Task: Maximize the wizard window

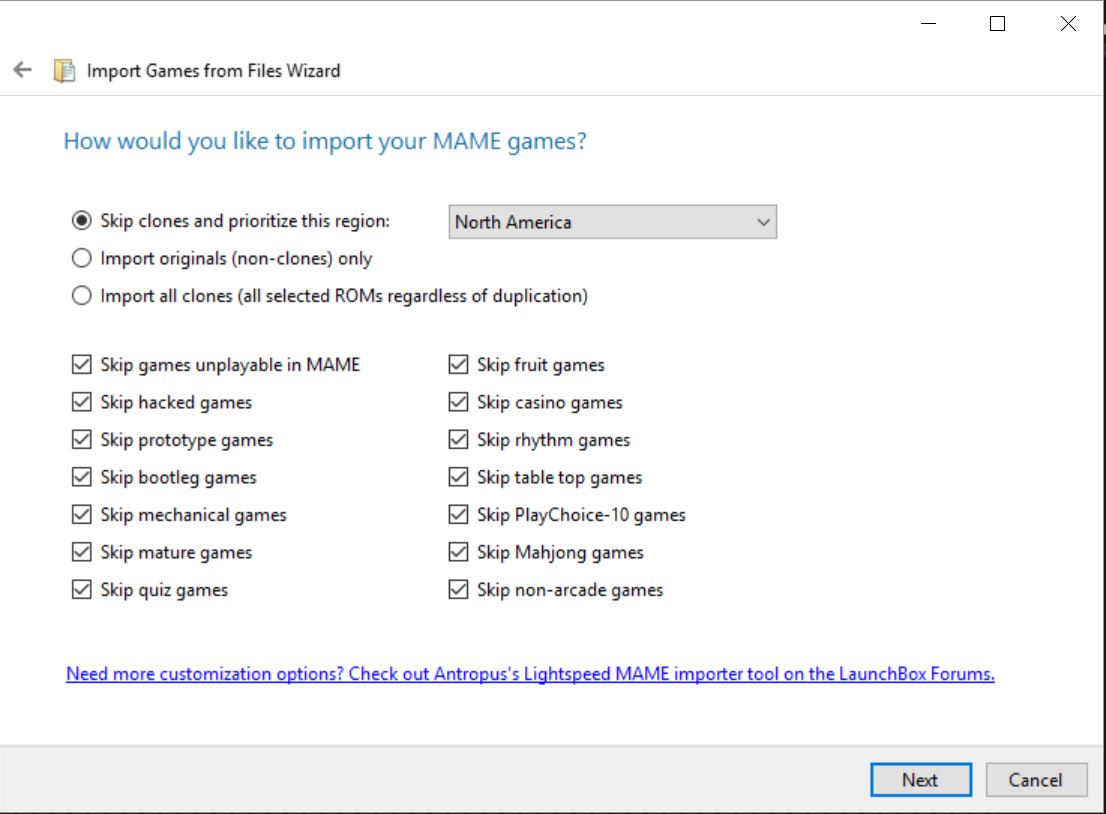Action: point(997,24)
